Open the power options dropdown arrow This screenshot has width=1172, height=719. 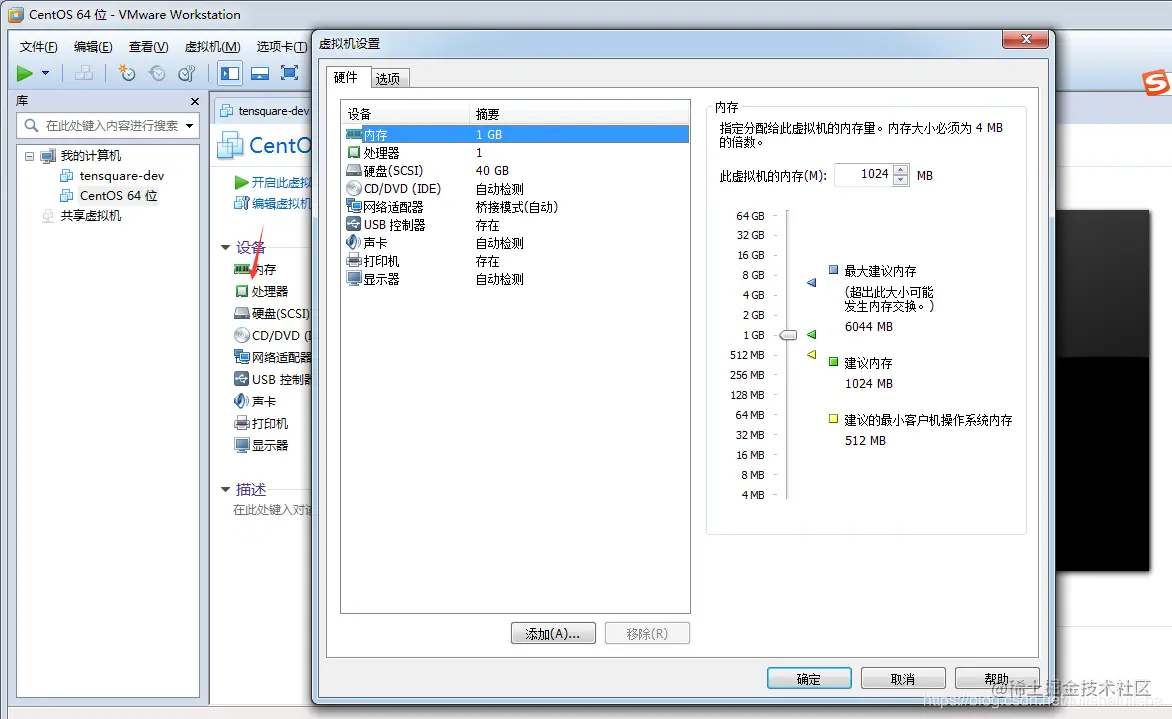[x=46, y=73]
